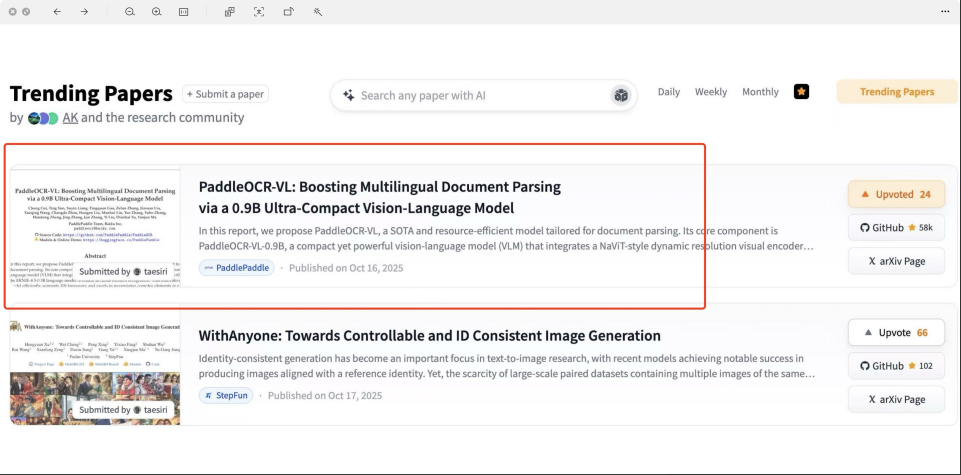This screenshot has height=475, width=961.
Task: Open the GitHub 58k stars button
Action: [896, 228]
